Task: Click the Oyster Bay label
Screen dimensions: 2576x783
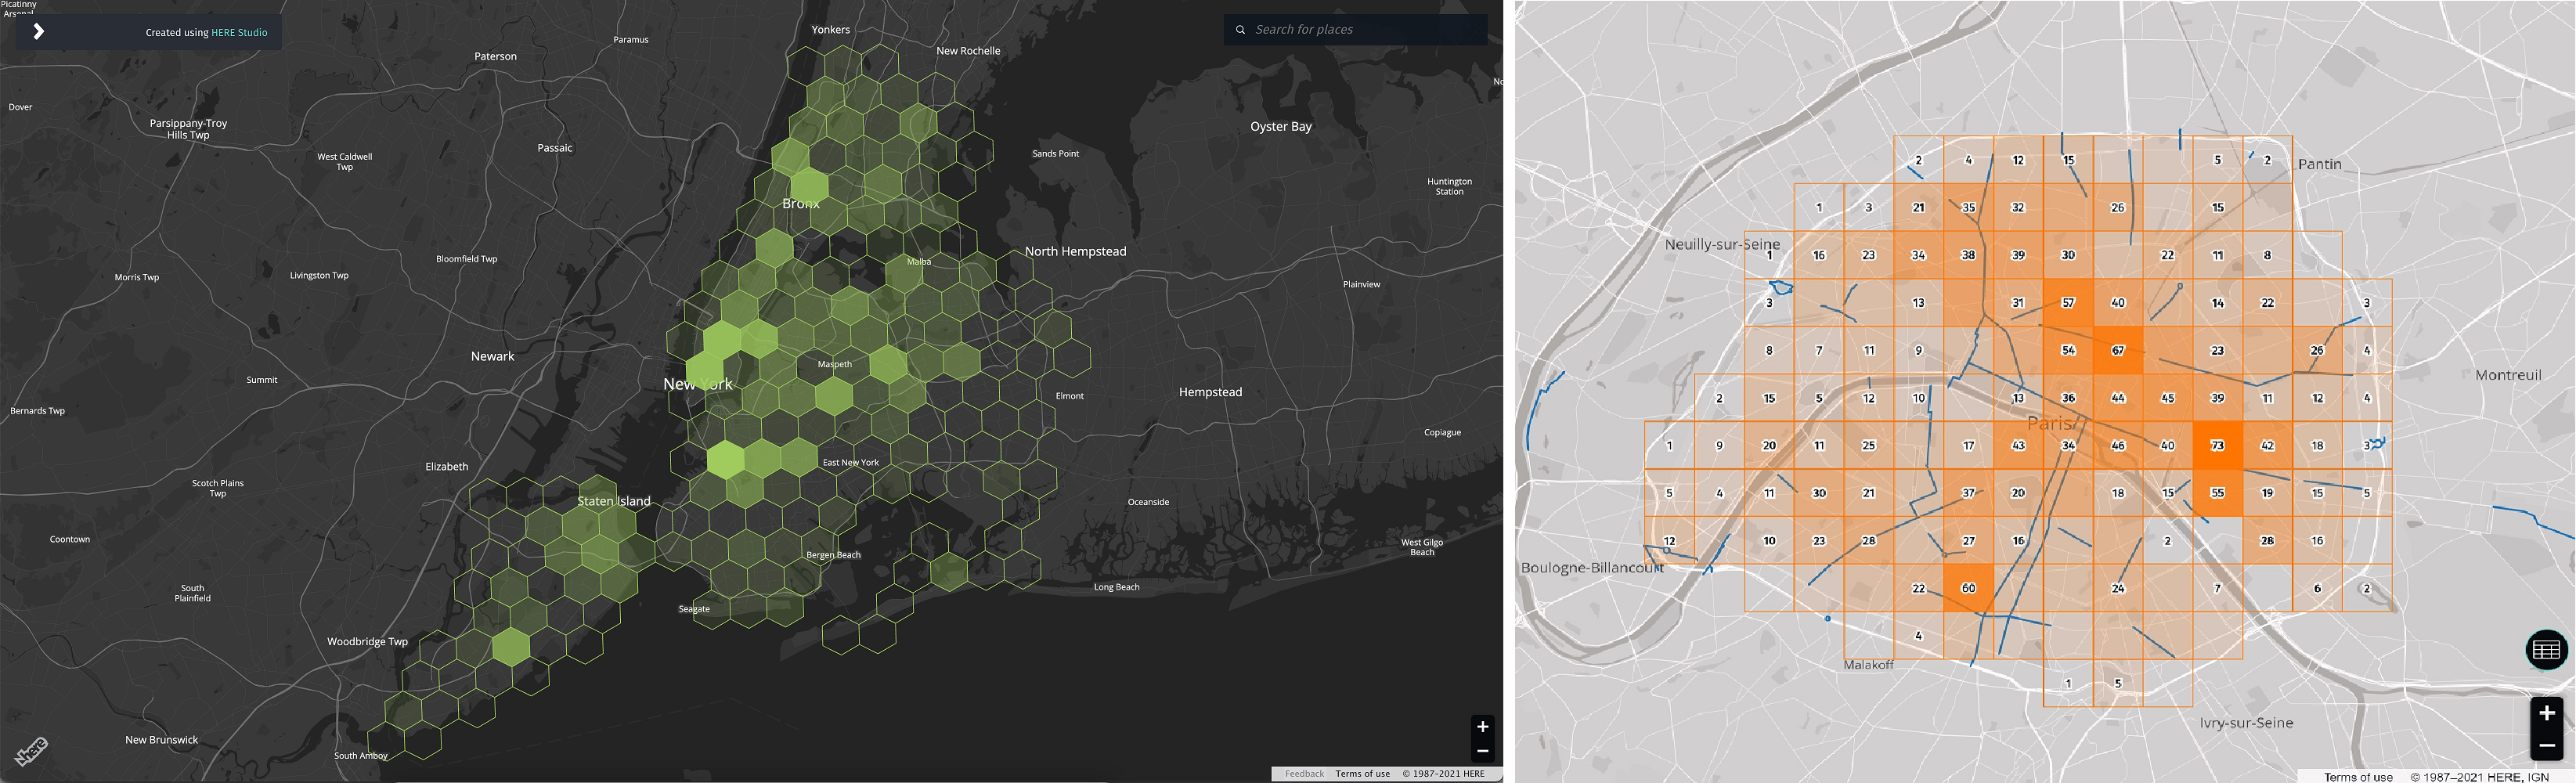Action: click(x=1280, y=127)
